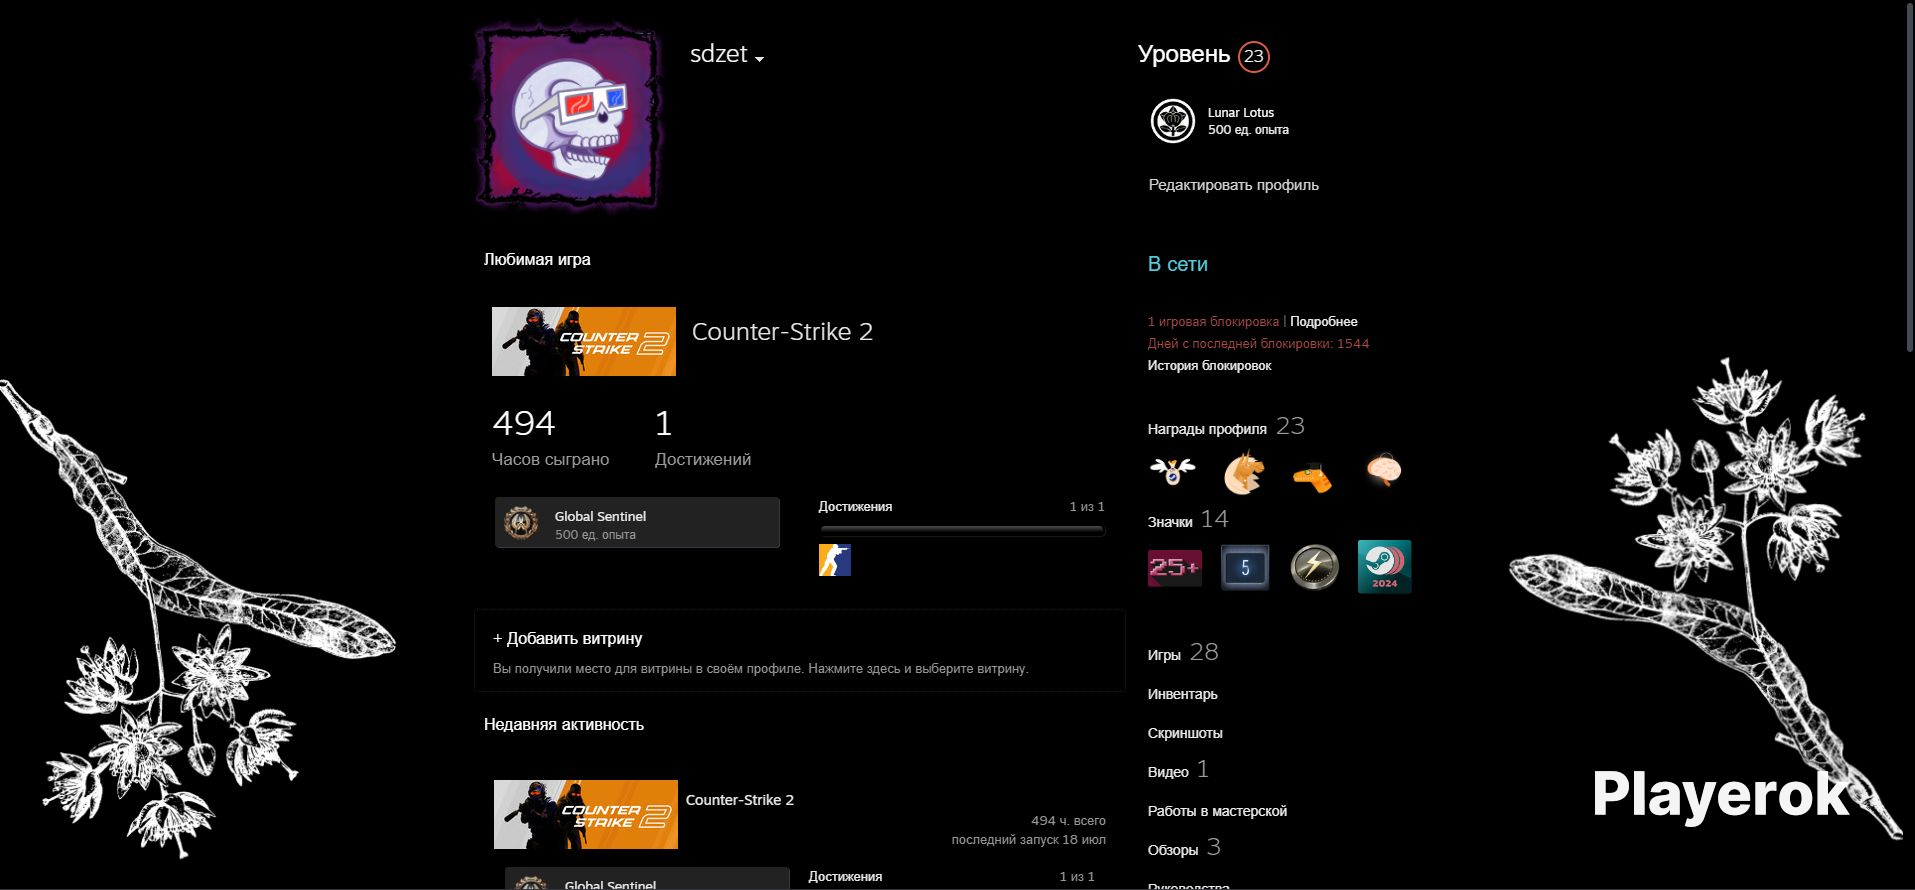
Task: Click the sdzet skull profile avatar
Action: click(x=567, y=119)
